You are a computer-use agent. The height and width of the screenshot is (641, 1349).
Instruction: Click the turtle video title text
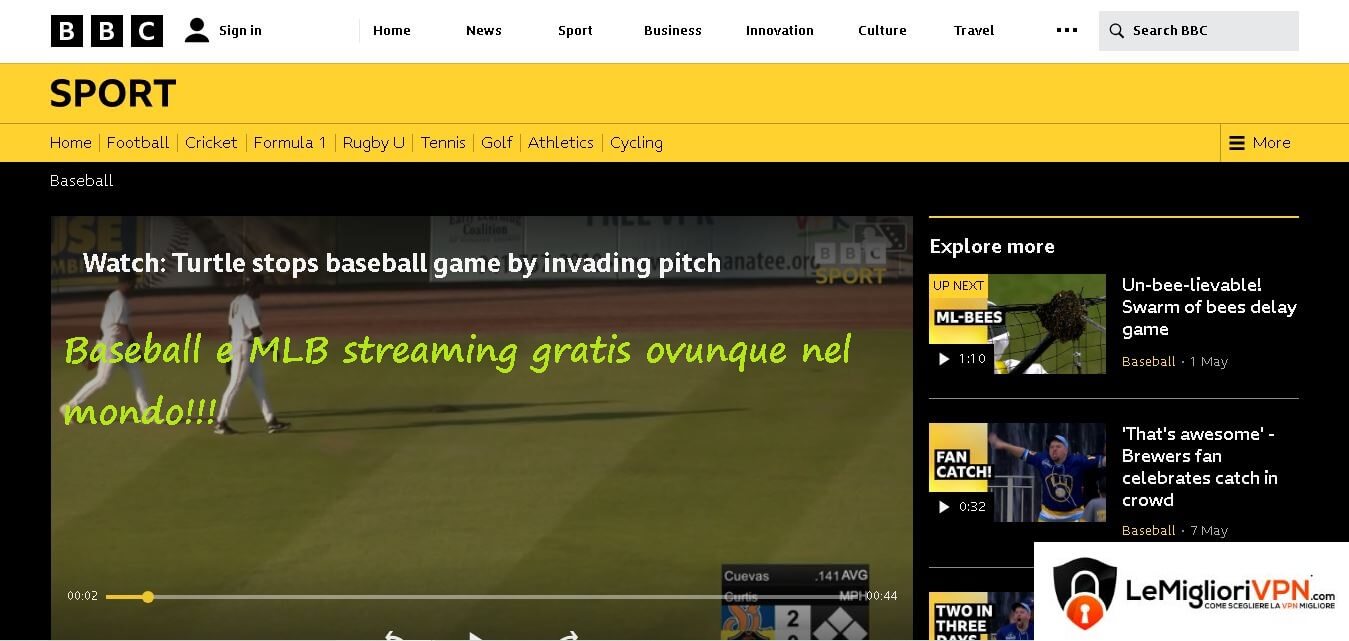[x=402, y=263]
